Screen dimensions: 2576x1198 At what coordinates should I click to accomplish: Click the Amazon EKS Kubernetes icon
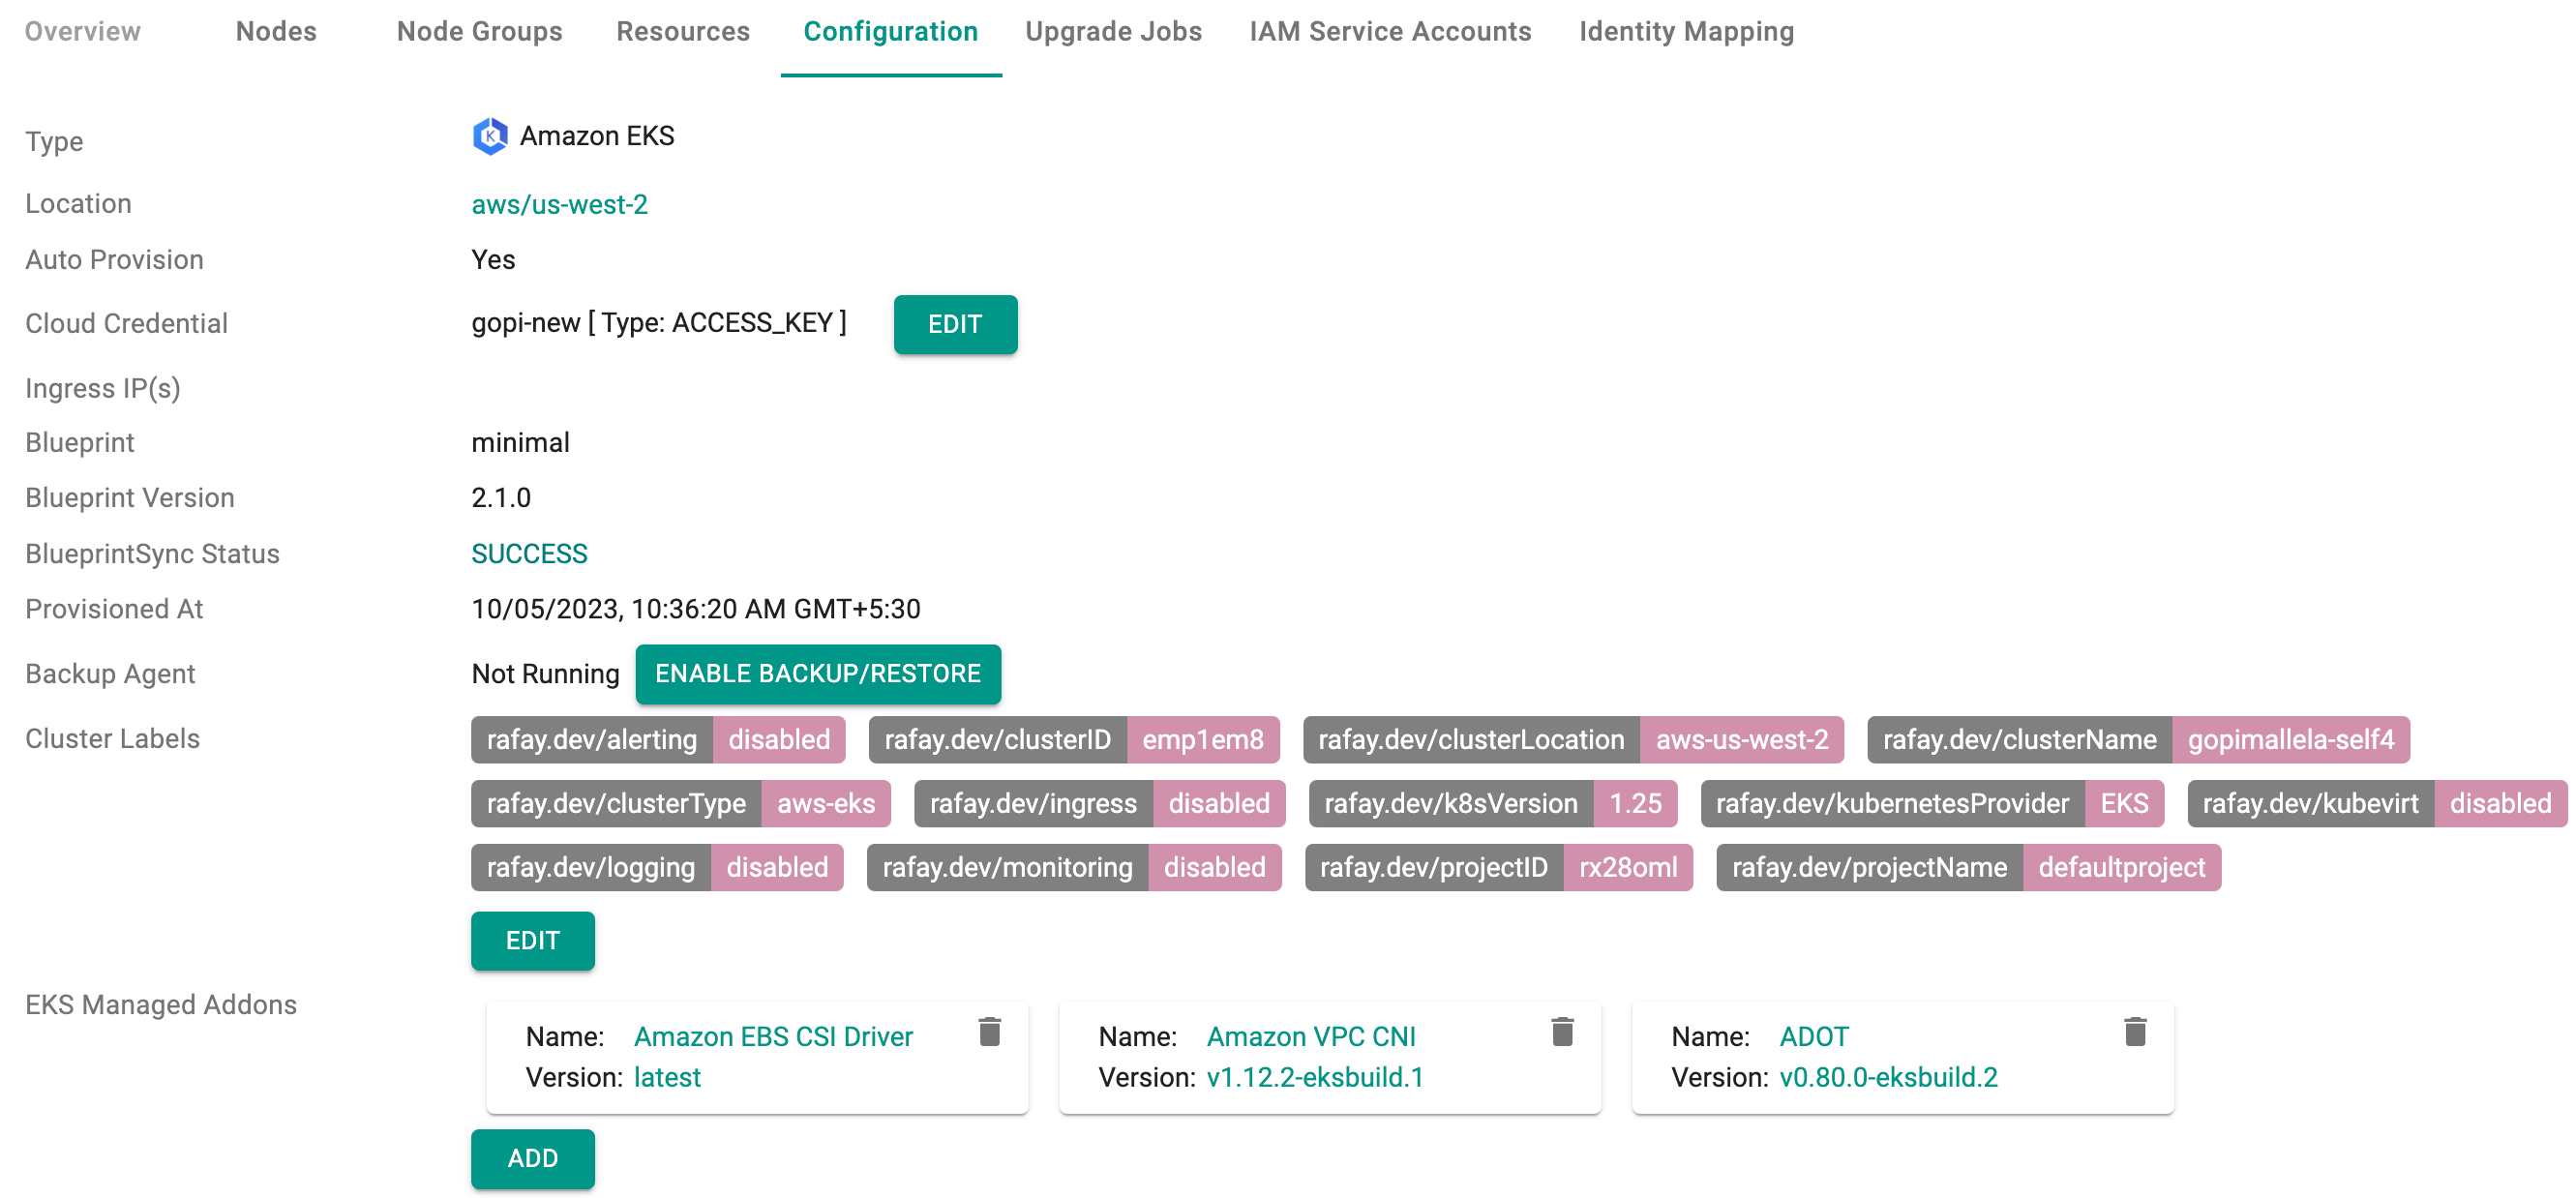490,136
